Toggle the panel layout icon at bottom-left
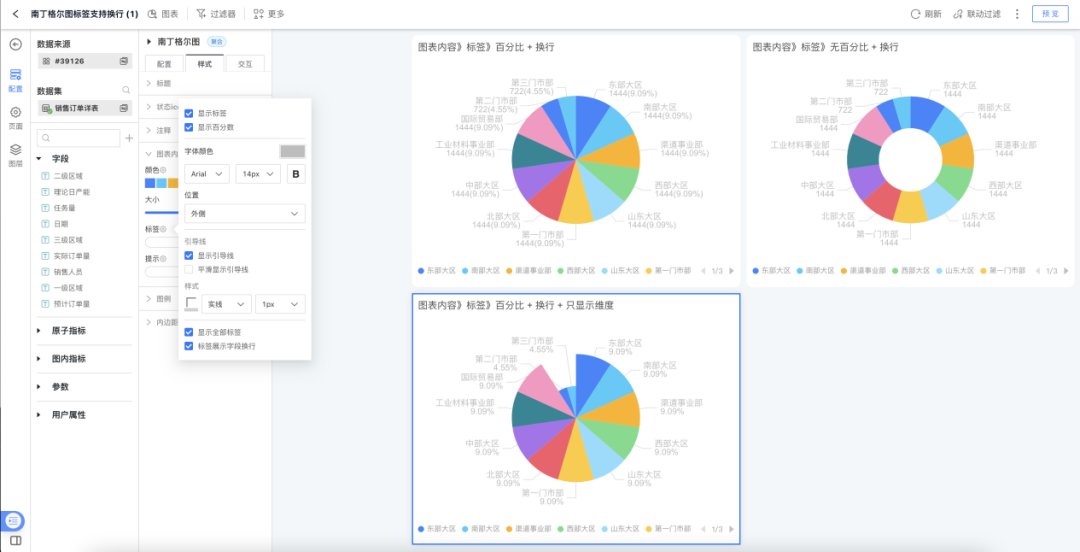 click(x=15, y=541)
